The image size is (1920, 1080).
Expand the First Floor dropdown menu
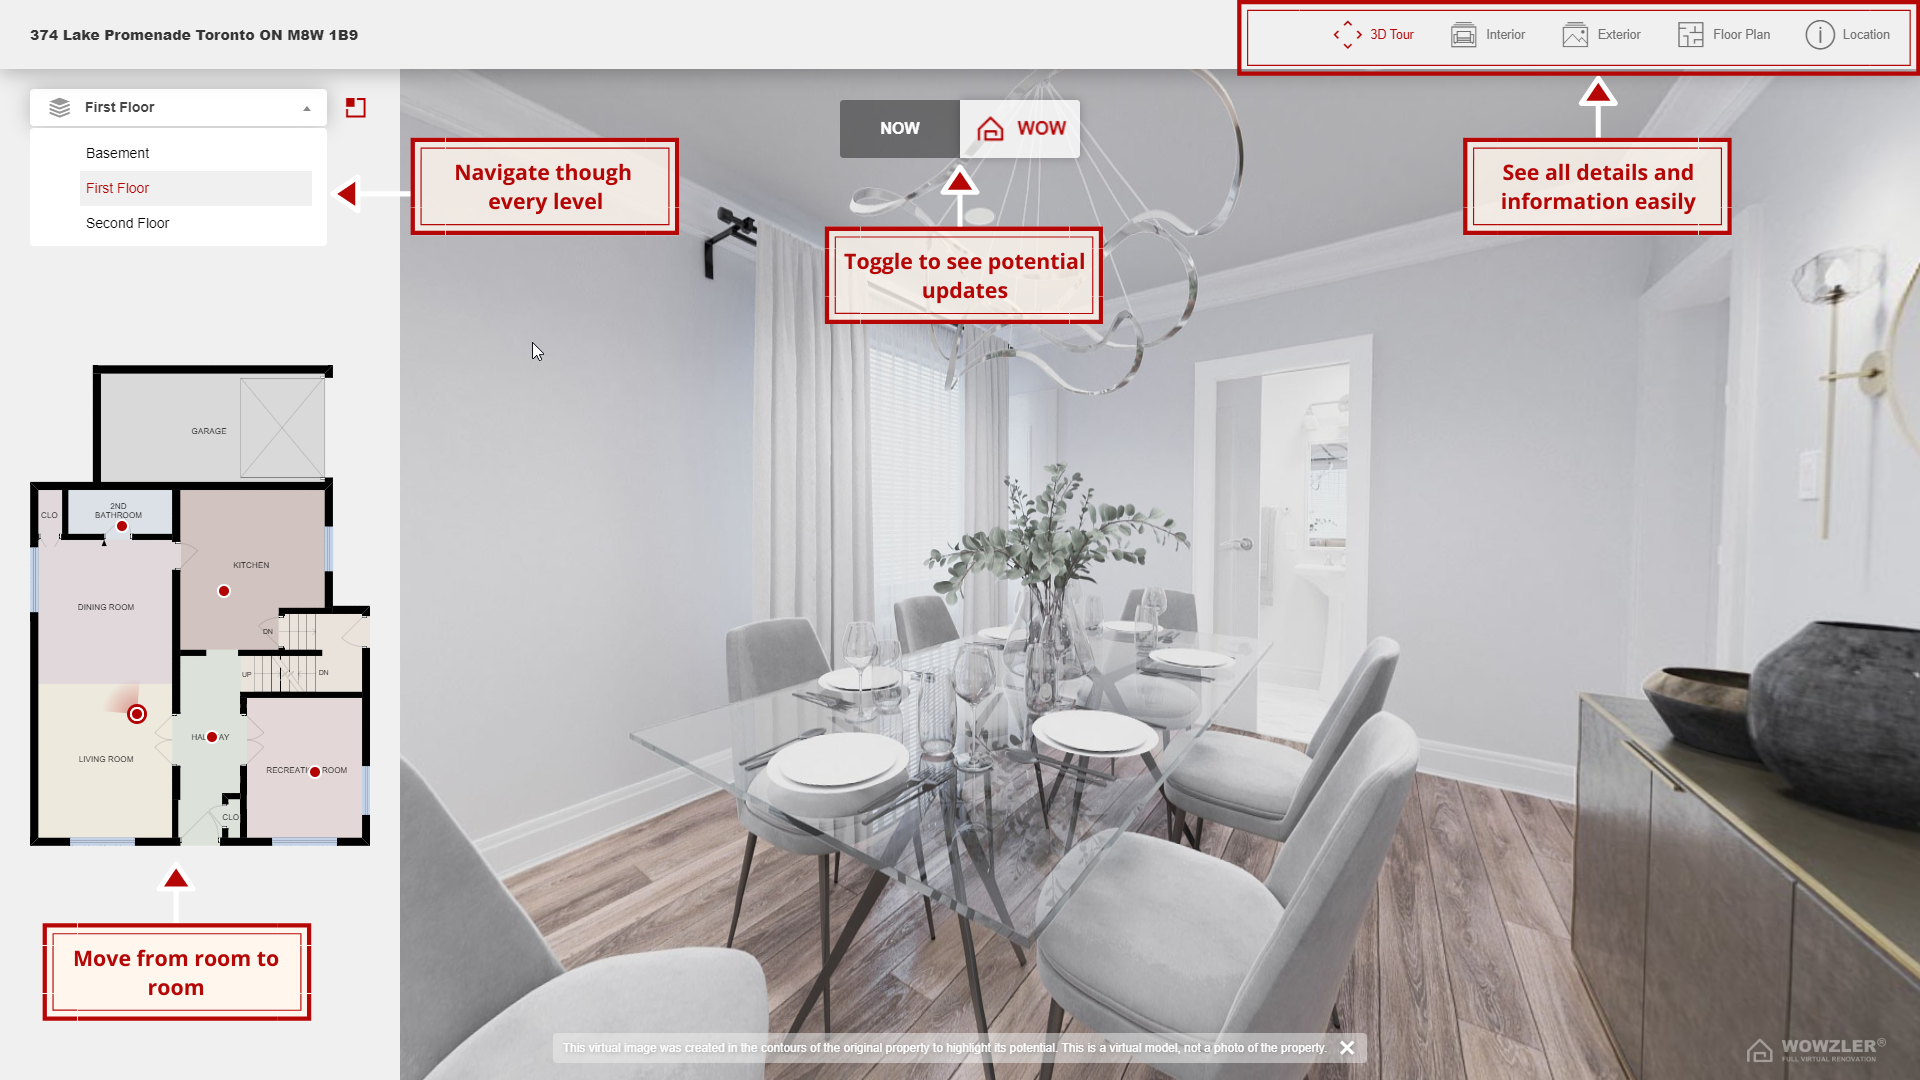coord(179,105)
